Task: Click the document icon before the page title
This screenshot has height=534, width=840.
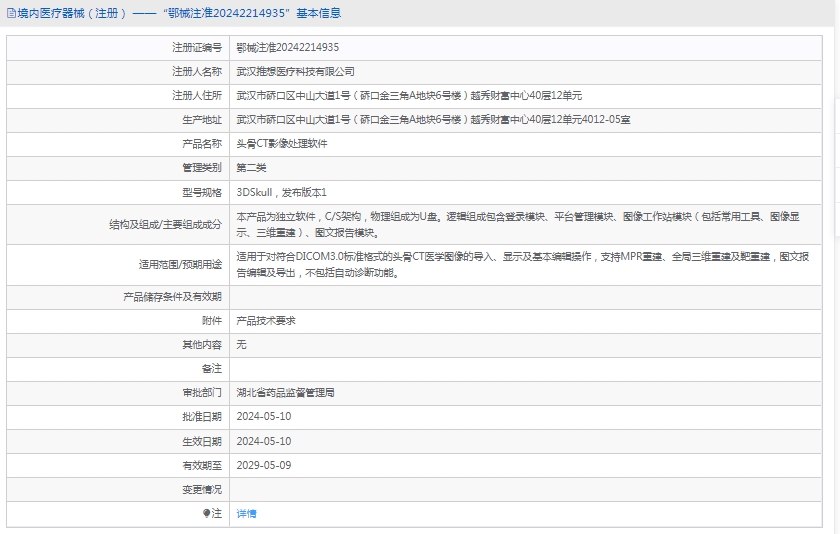Action: pos(11,13)
